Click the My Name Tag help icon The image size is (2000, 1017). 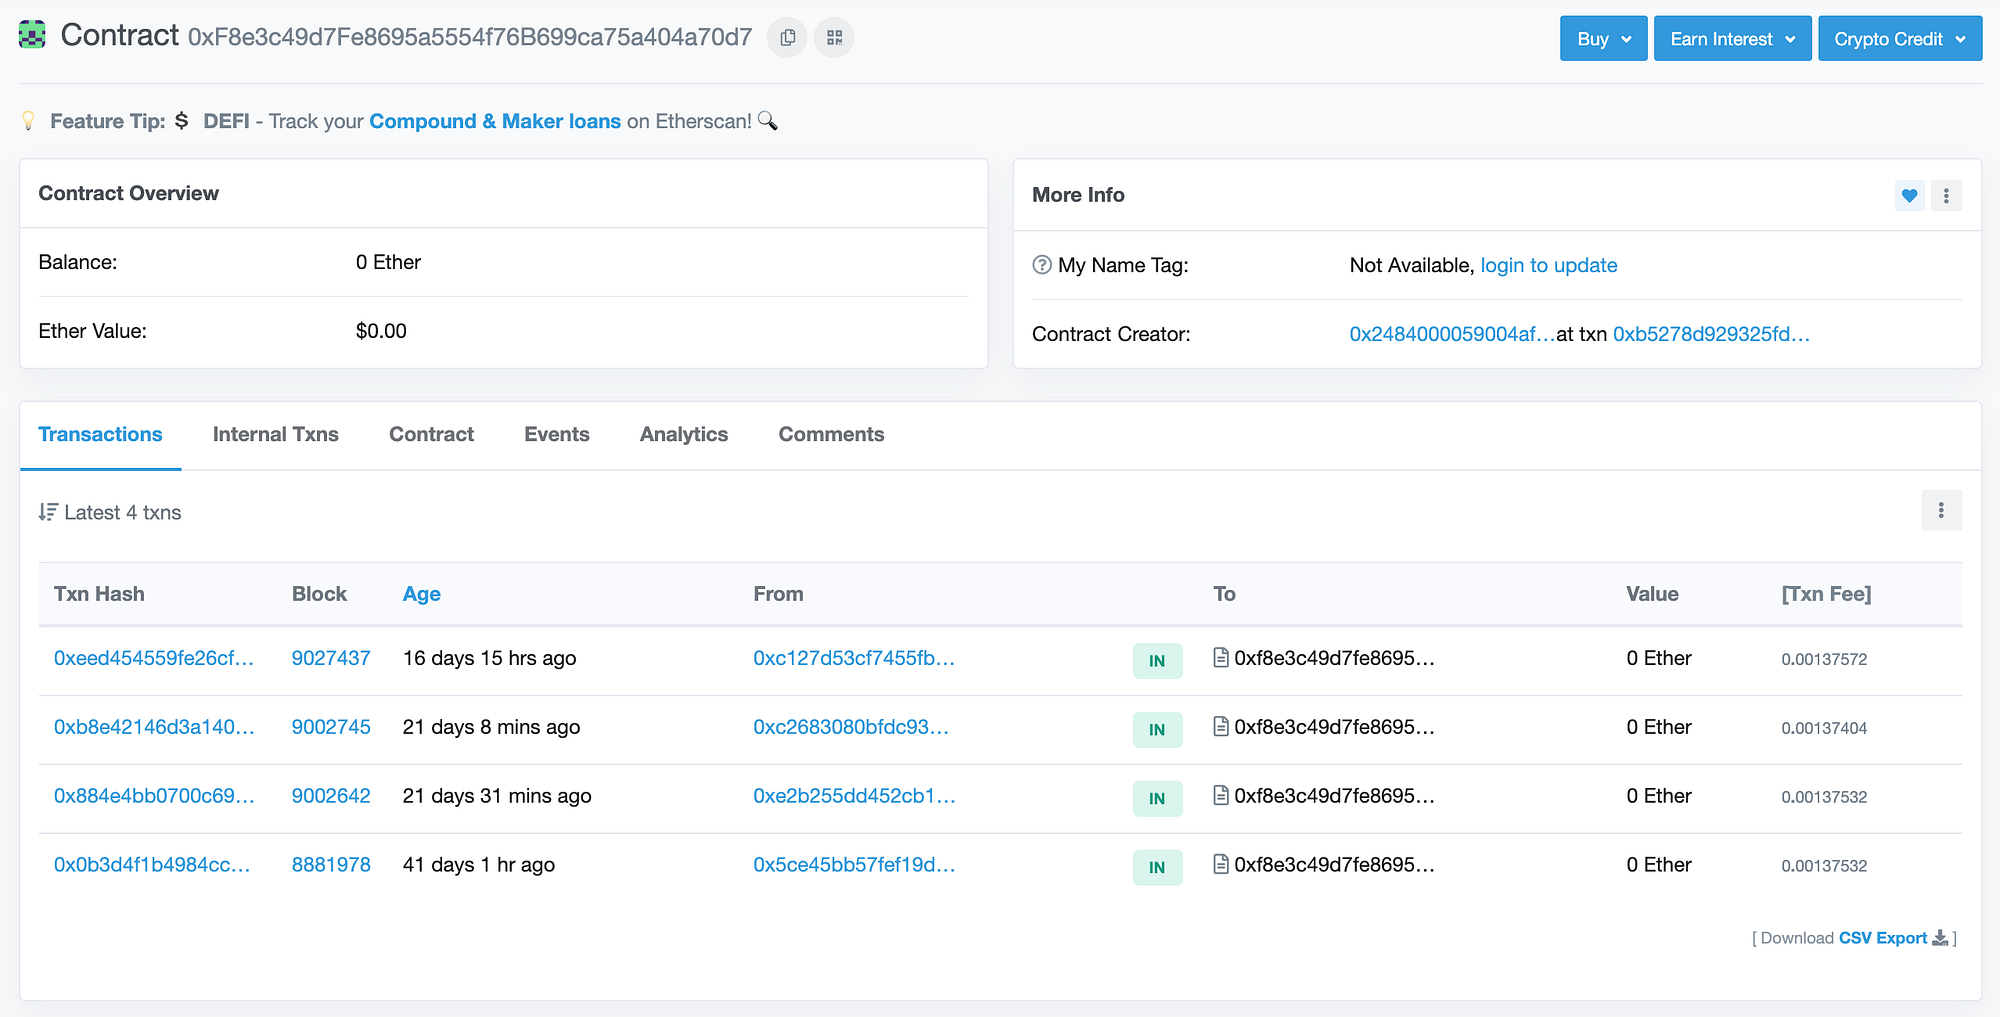tap(1042, 265)
